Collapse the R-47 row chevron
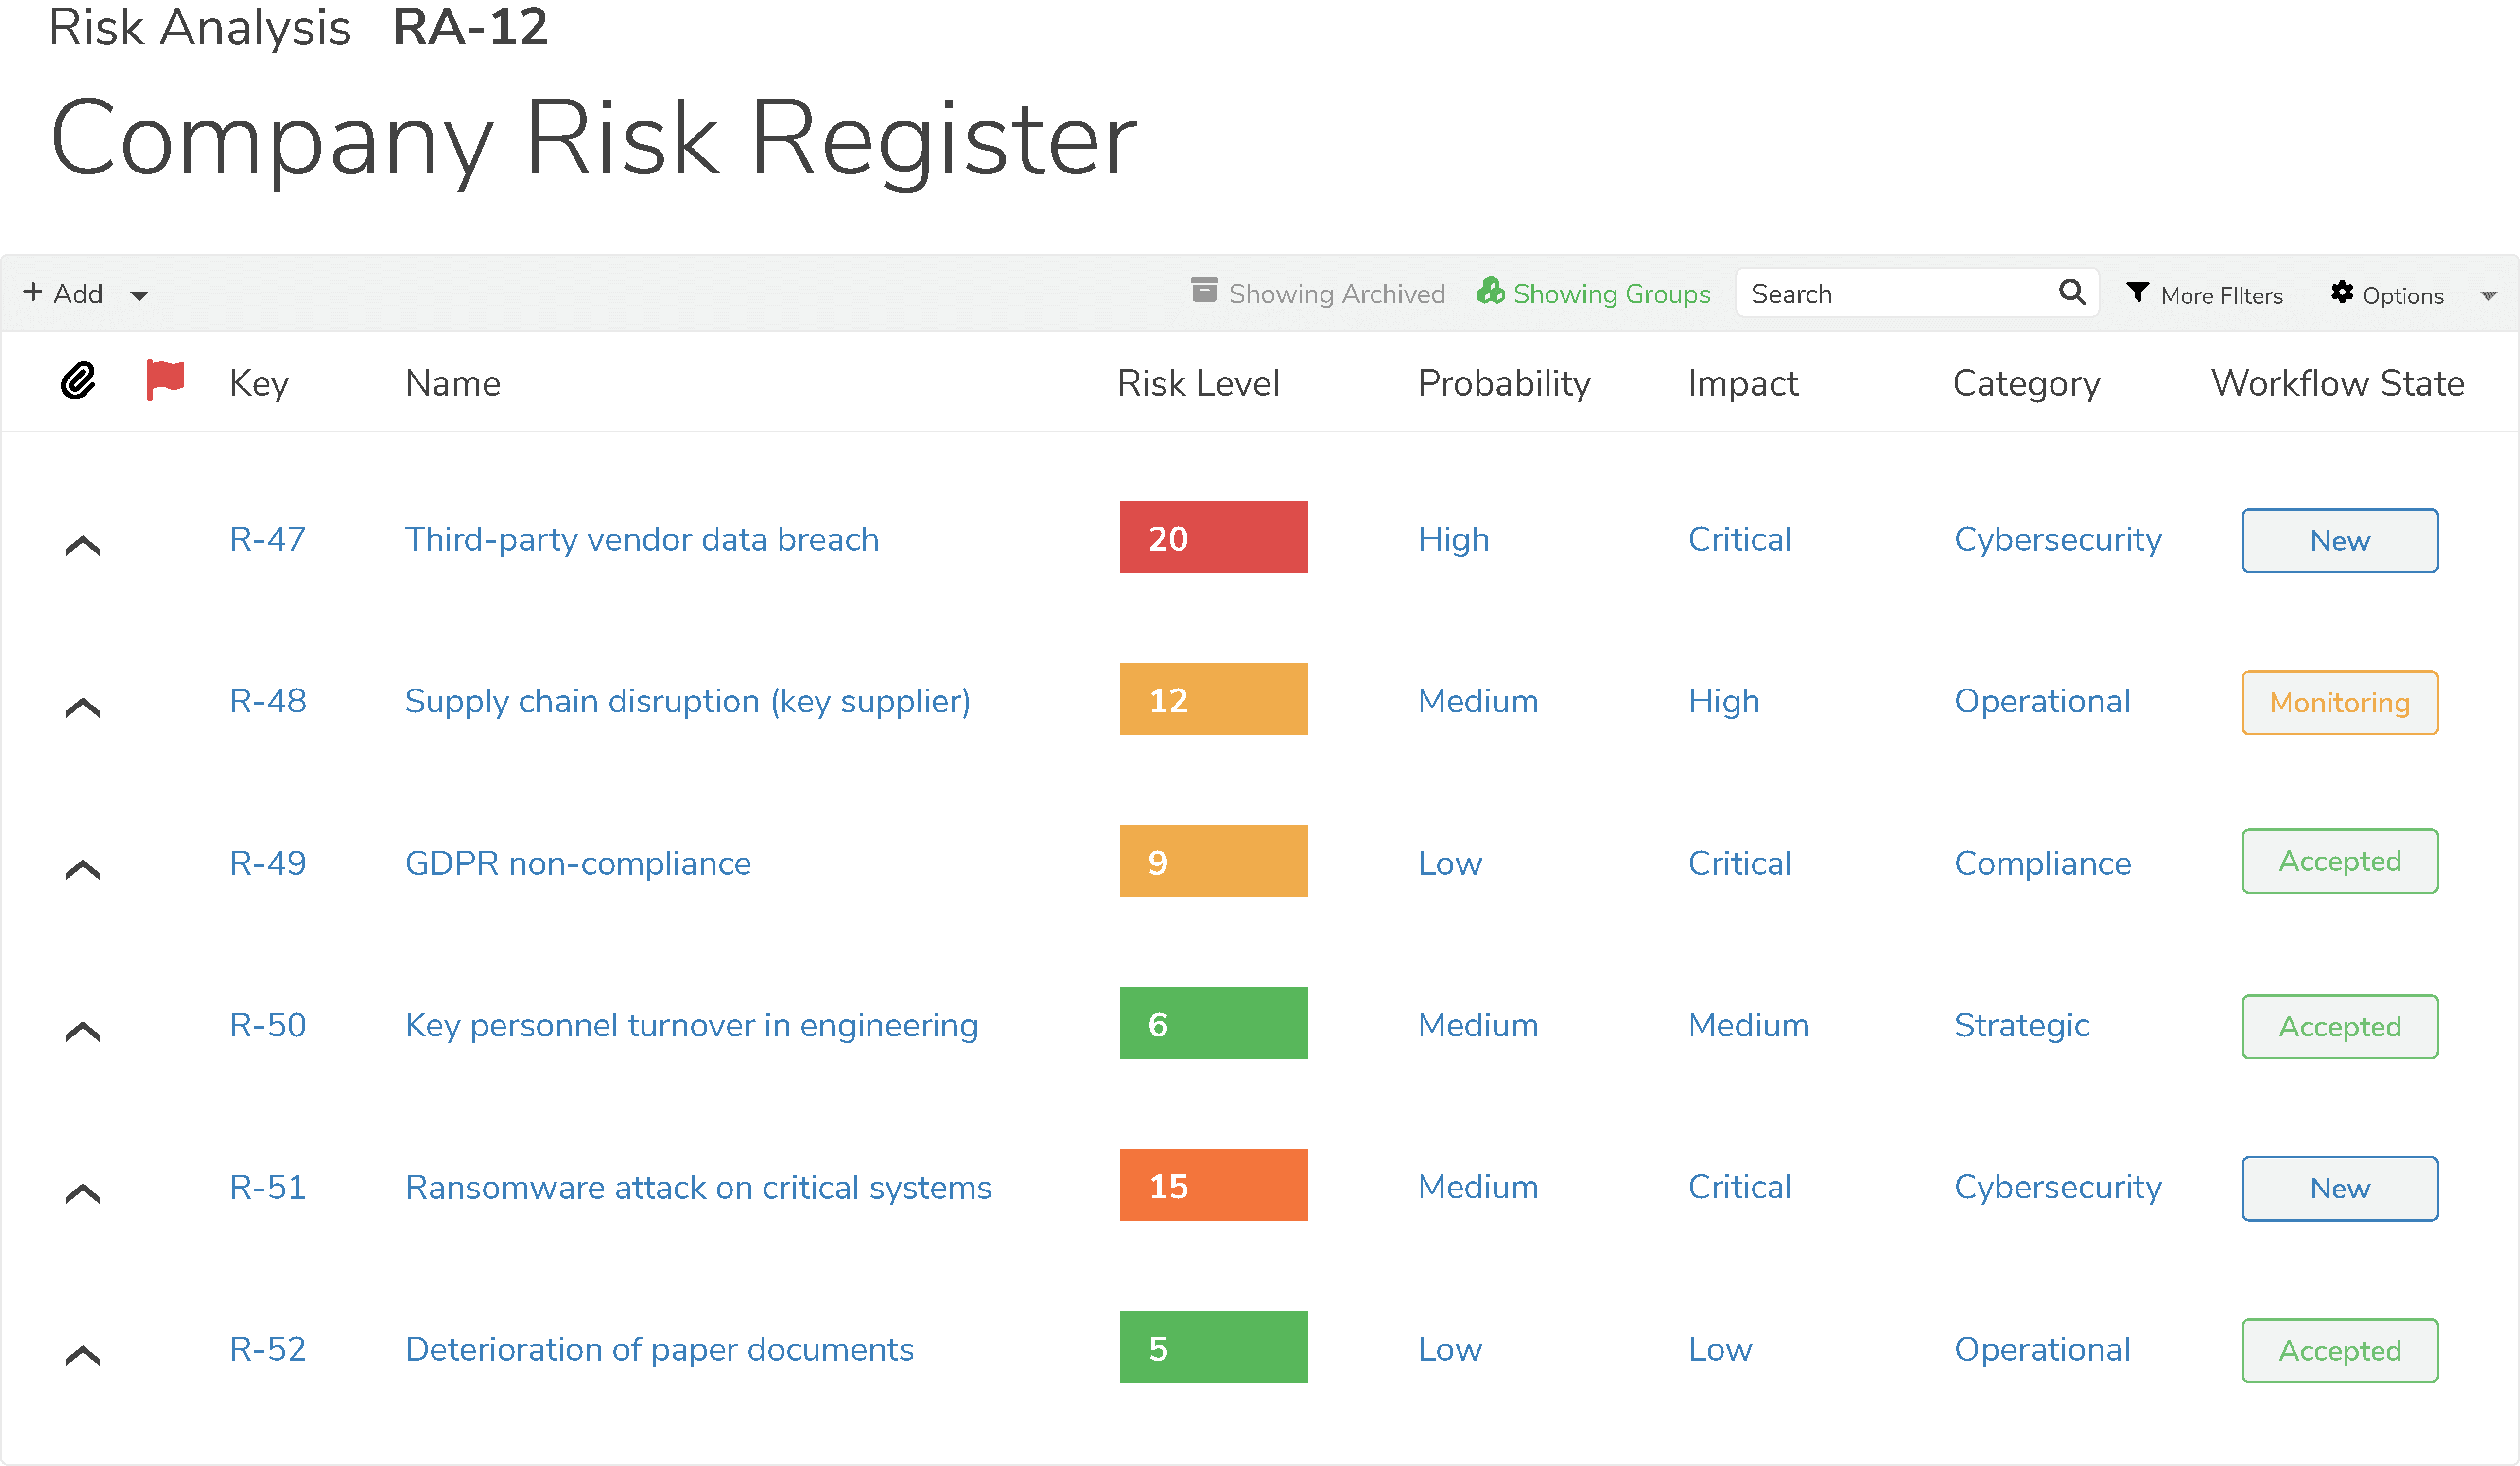 [83, 546]
